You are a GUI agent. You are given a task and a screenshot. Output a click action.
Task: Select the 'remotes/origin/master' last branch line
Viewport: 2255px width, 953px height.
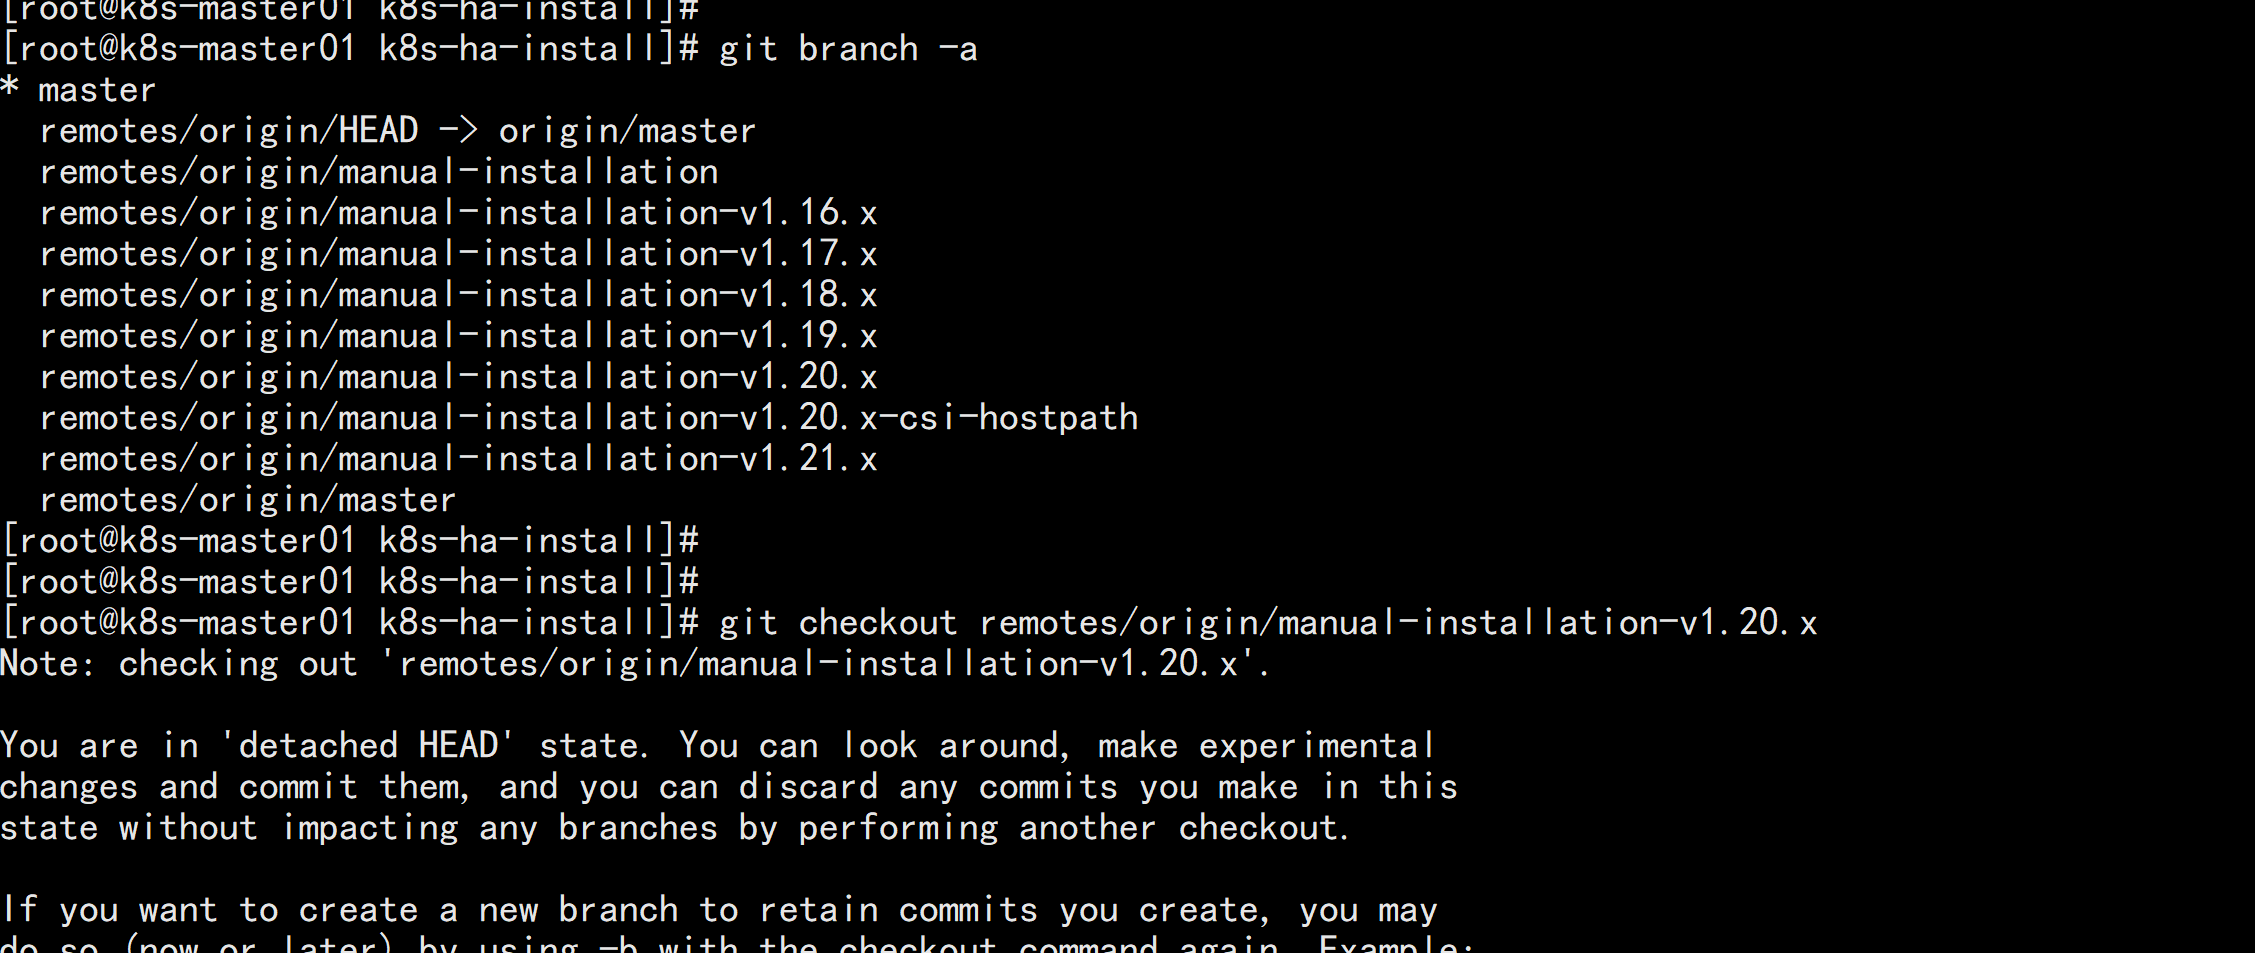[x=248, y=500]
